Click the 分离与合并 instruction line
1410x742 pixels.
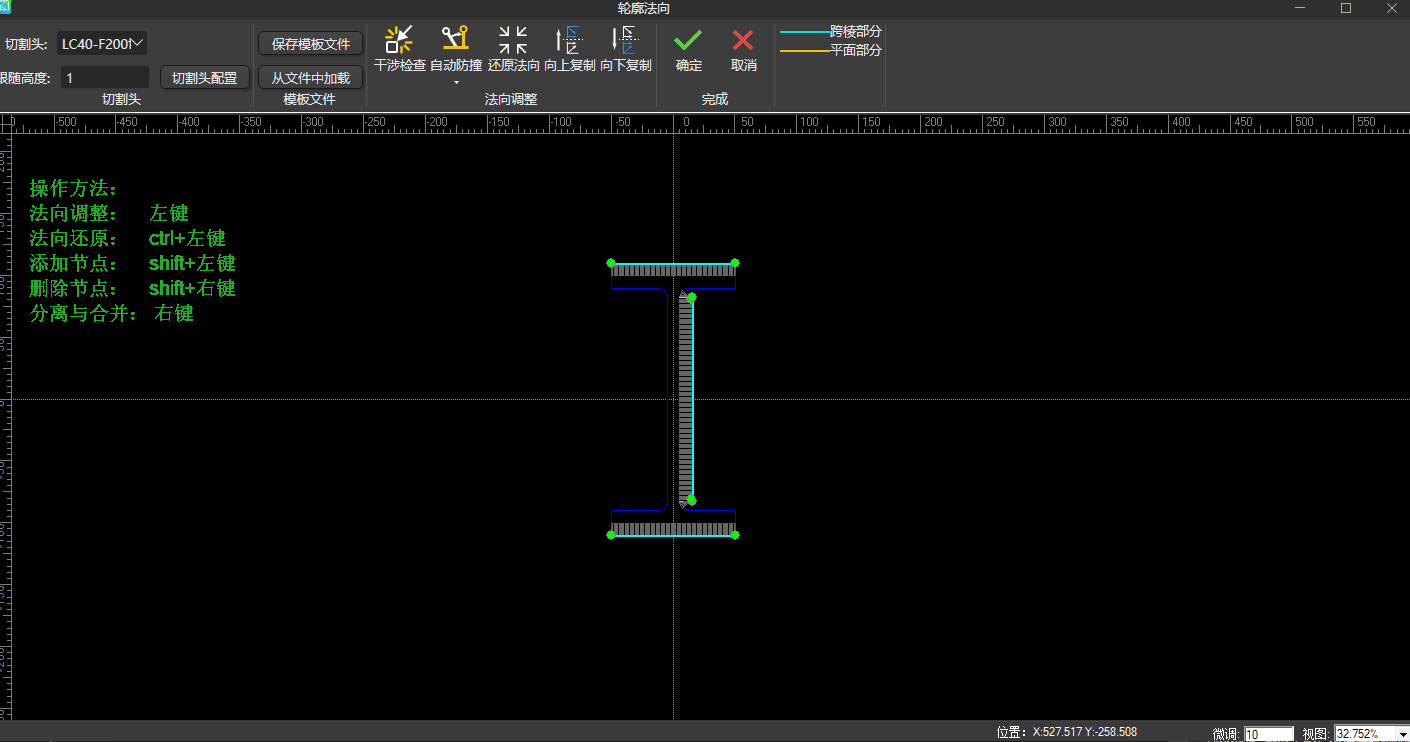112,313
